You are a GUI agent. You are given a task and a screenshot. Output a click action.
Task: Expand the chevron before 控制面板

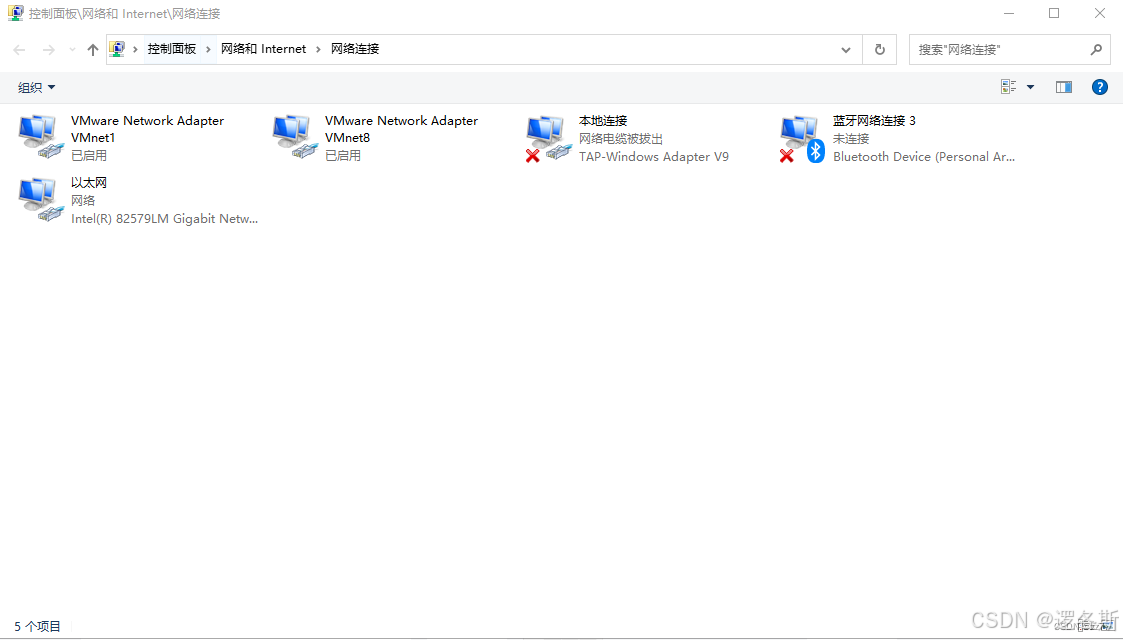135,49
